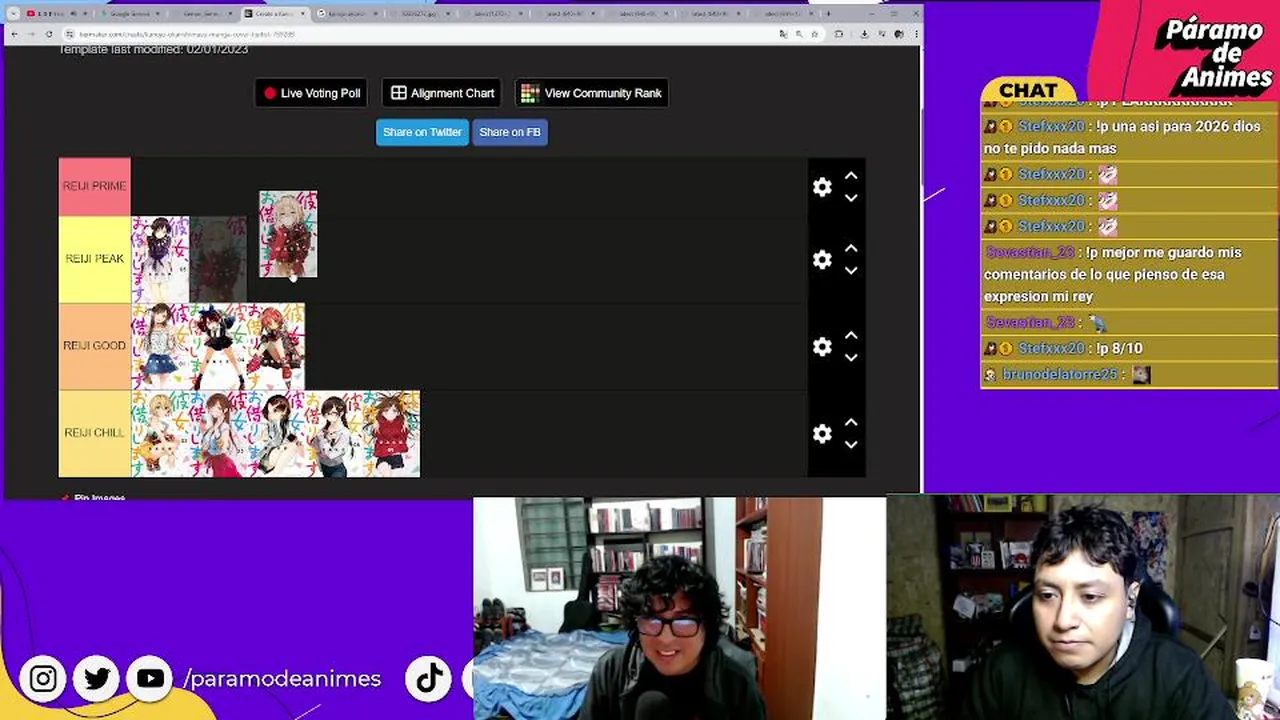Click the browser back arrow
Image resolution: width=1280 pixels, height=720 pixels.
[x=14, y=34]
